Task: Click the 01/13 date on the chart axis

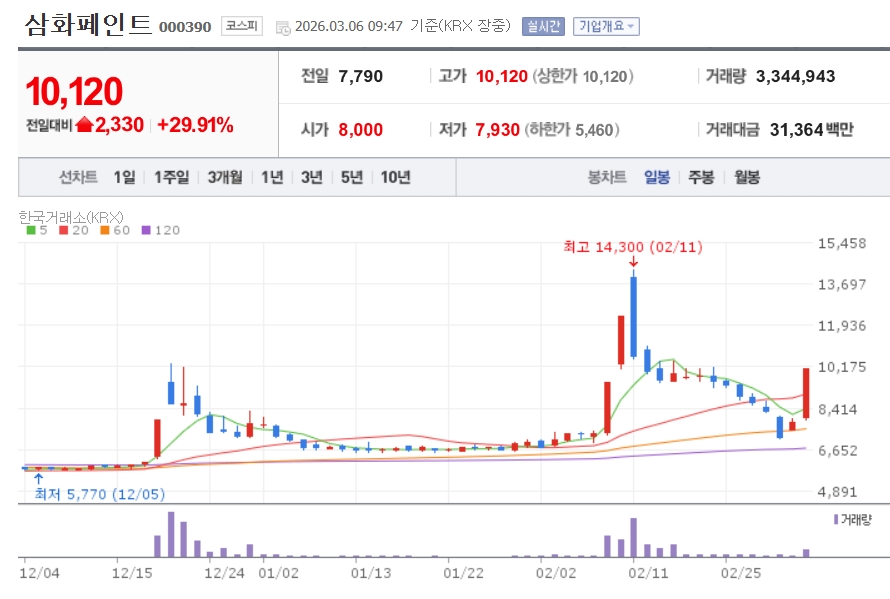Action: coord(371,573)
